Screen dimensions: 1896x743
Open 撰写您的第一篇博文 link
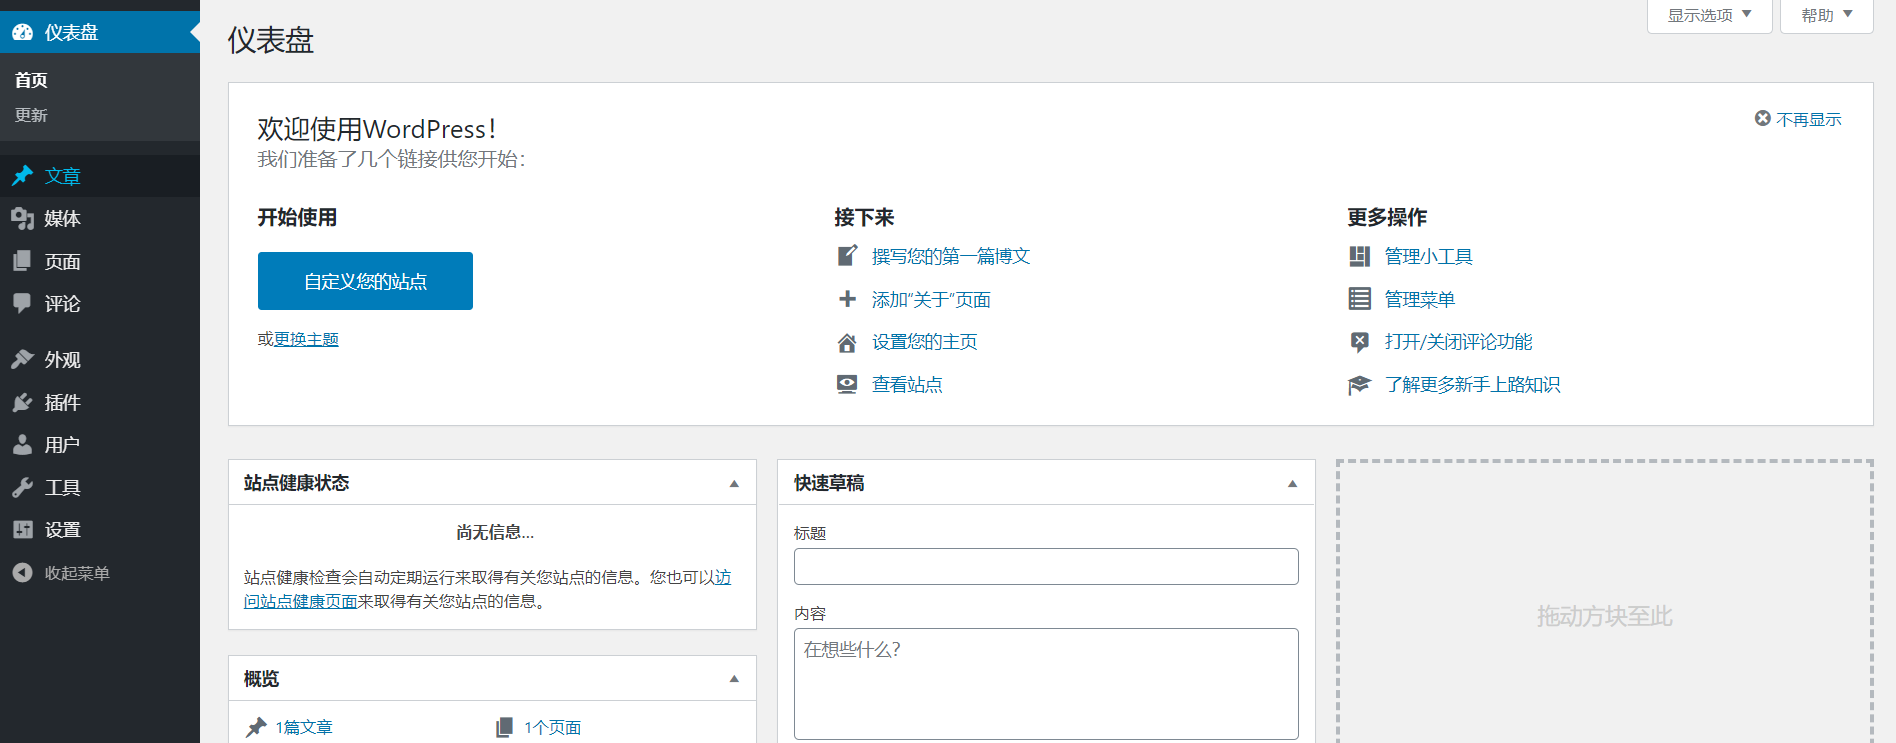point(951,257)
